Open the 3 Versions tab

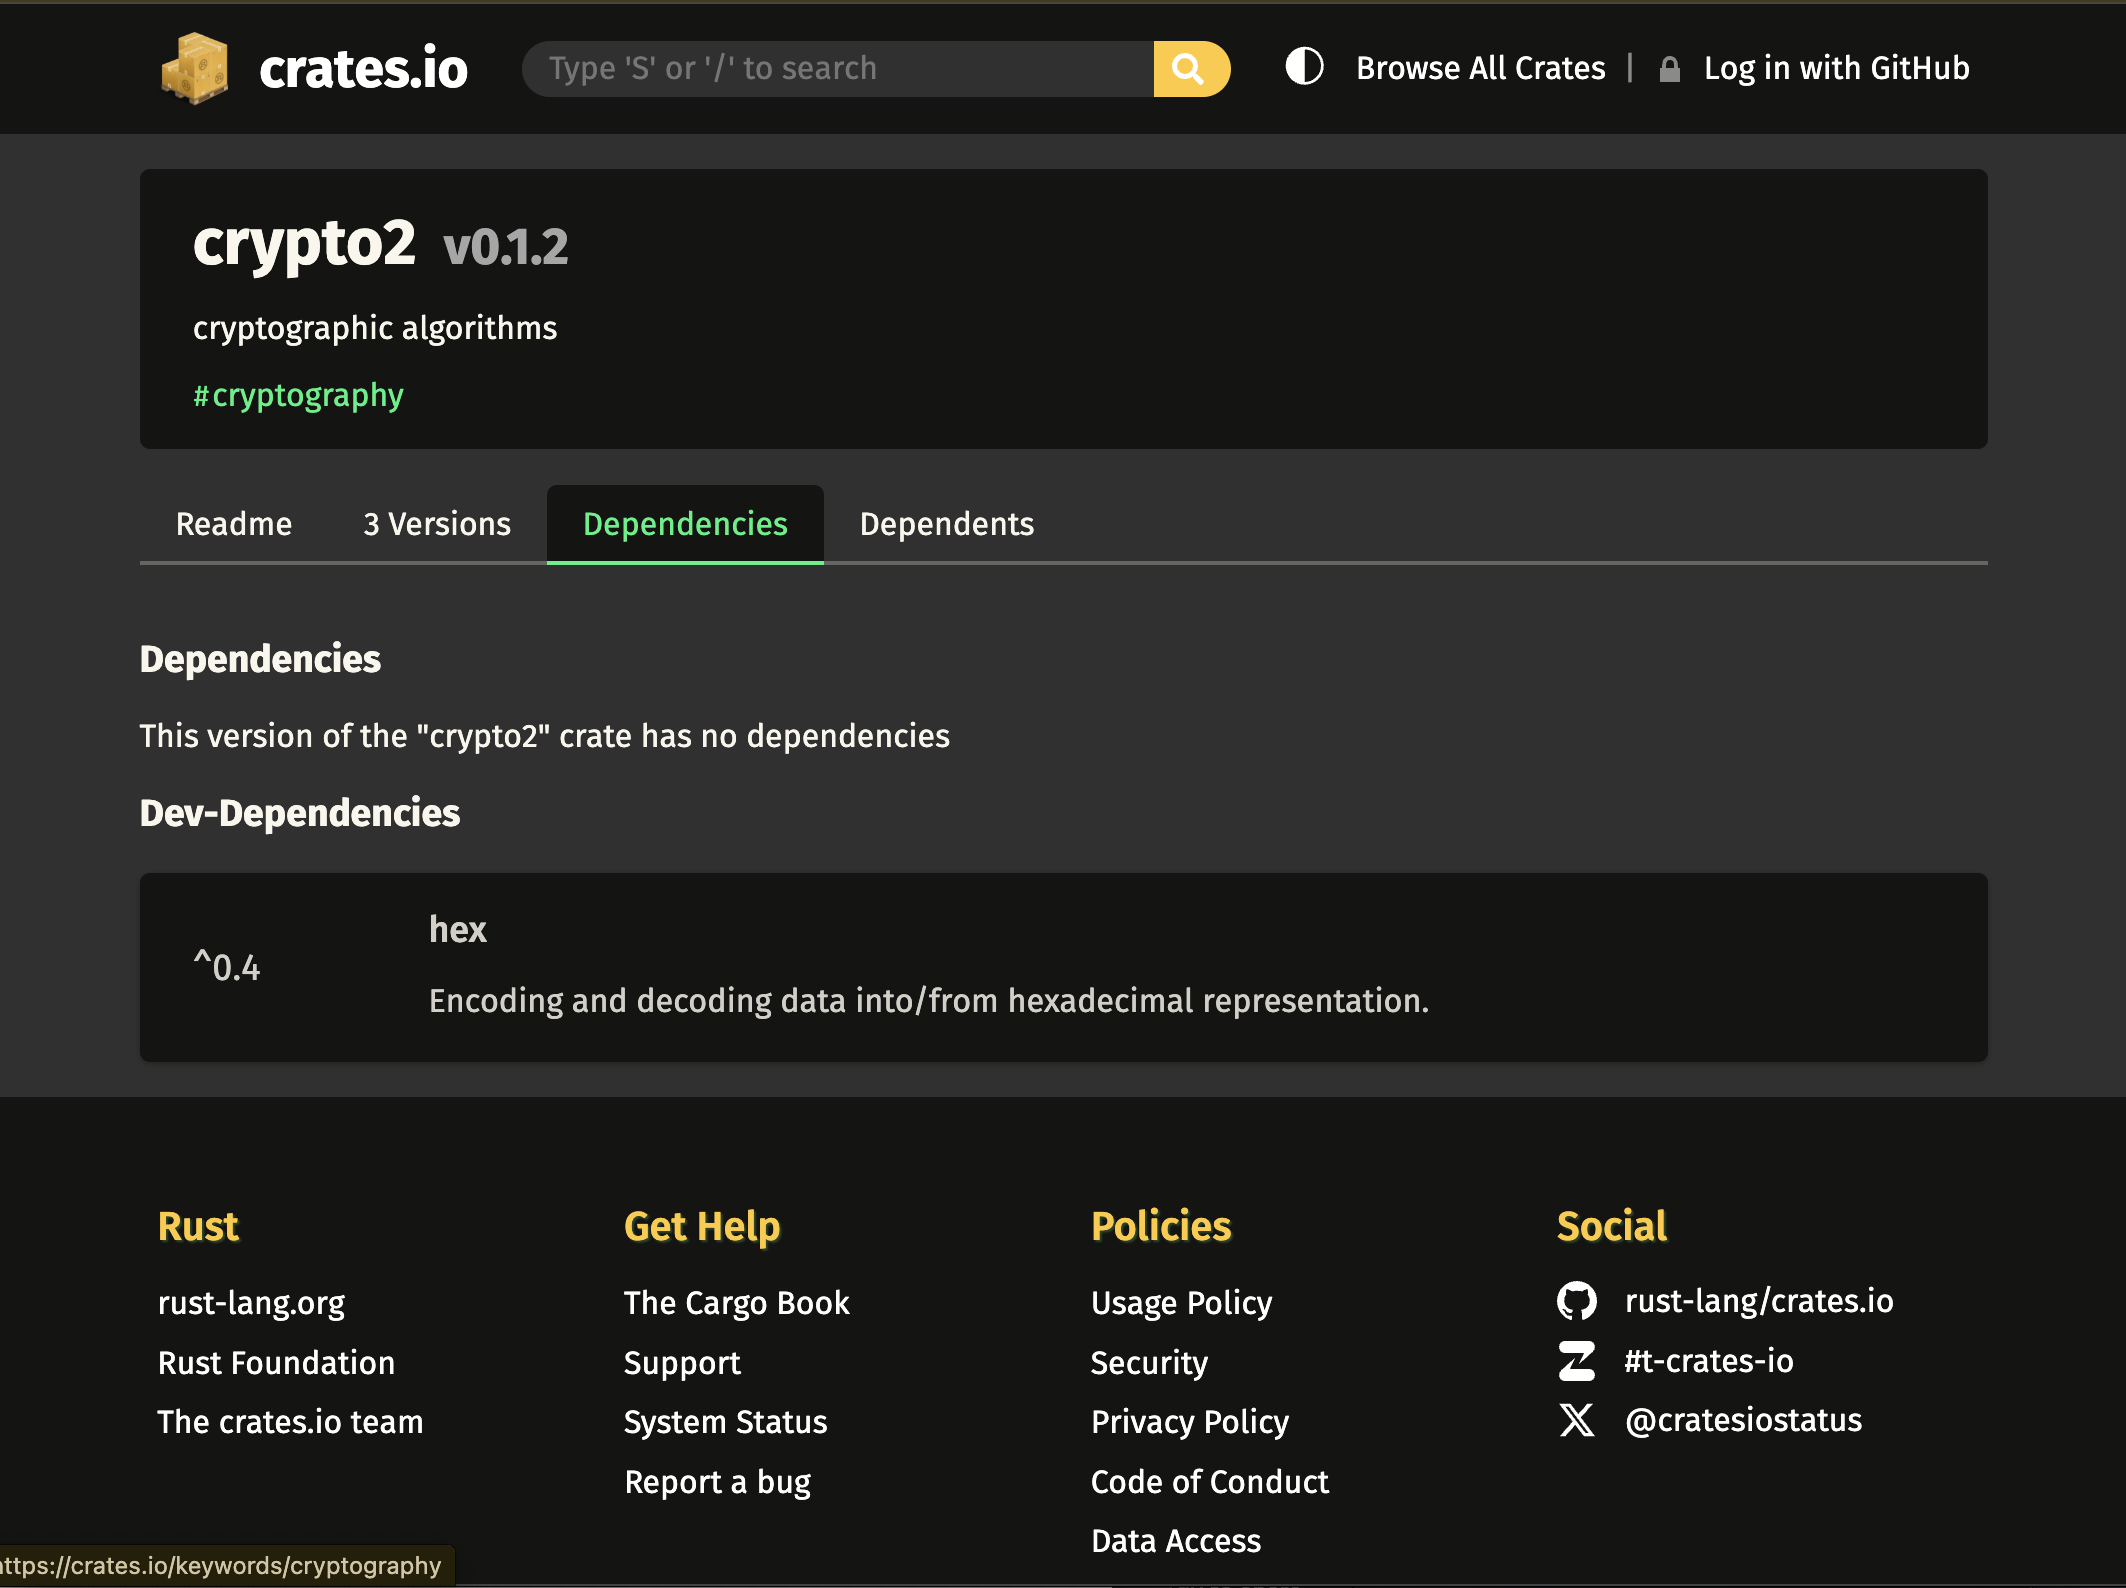pyautogui.click(x=437, y=524)
